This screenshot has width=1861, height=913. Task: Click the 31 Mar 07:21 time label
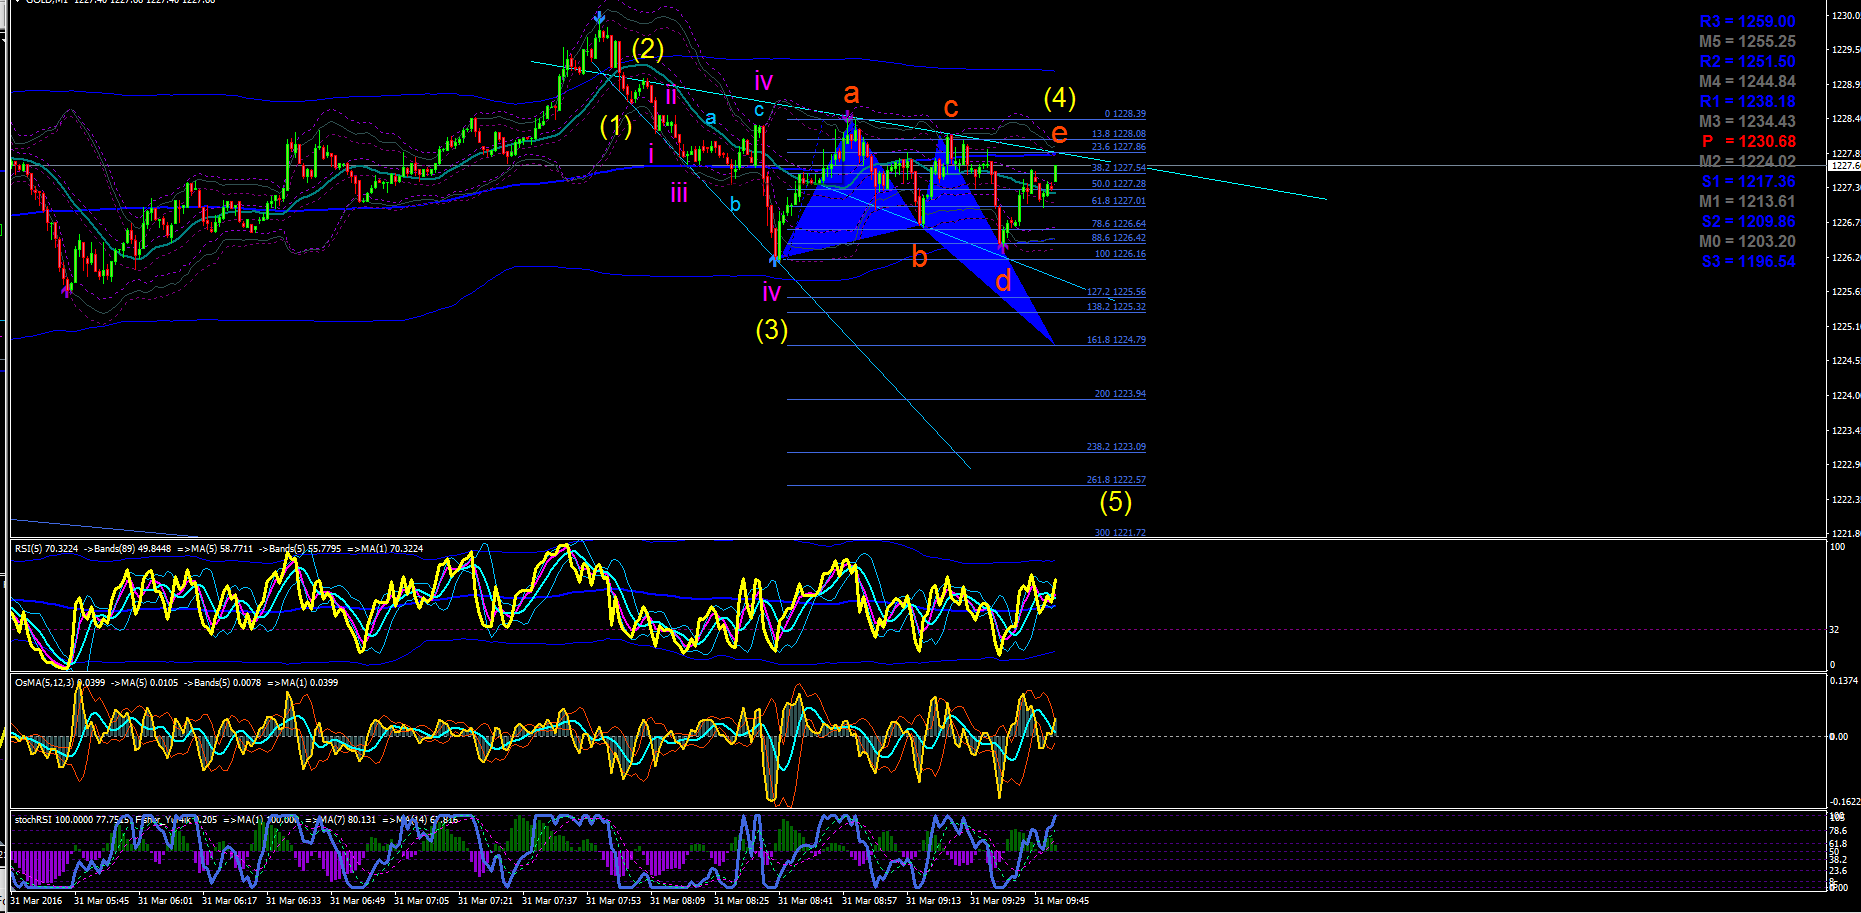(x=485, y=901)
